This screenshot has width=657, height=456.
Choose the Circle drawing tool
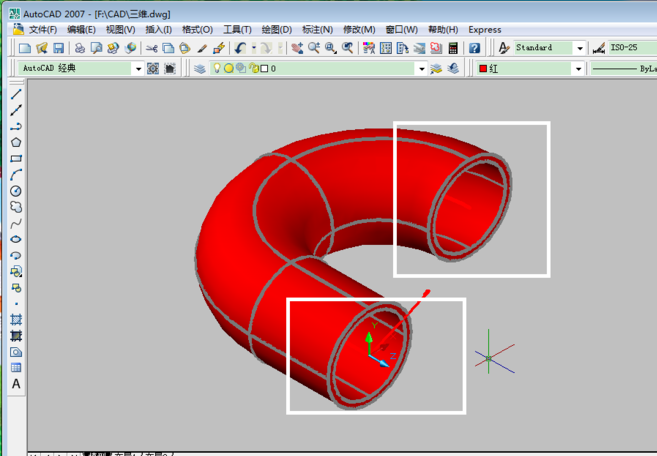click(16, 191)
